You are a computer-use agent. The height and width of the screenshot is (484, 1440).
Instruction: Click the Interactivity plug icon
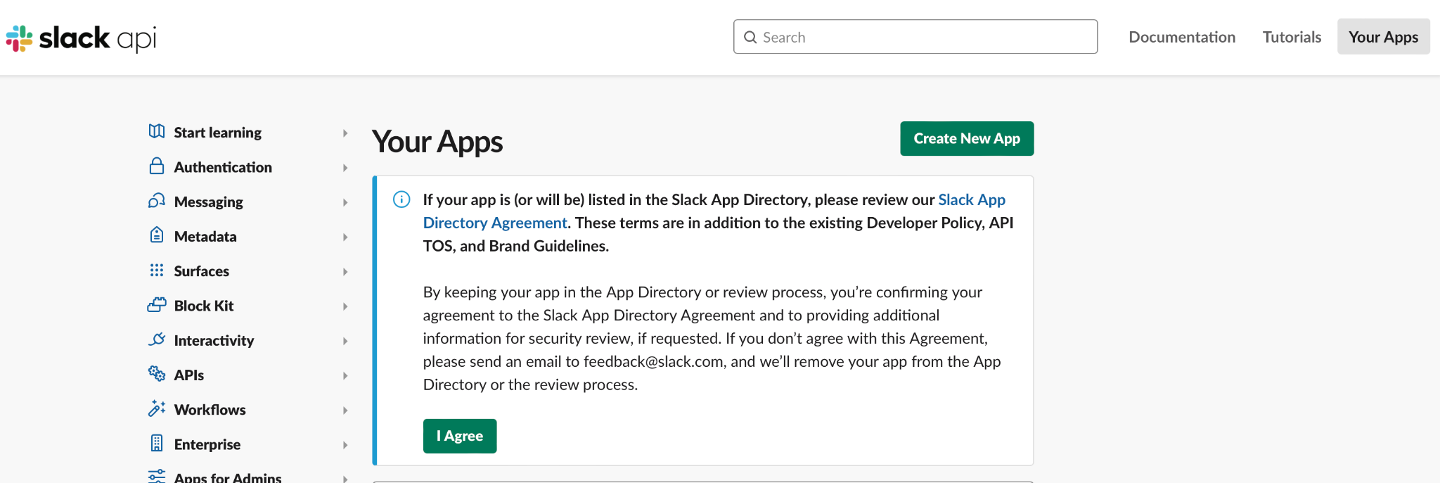156,340
